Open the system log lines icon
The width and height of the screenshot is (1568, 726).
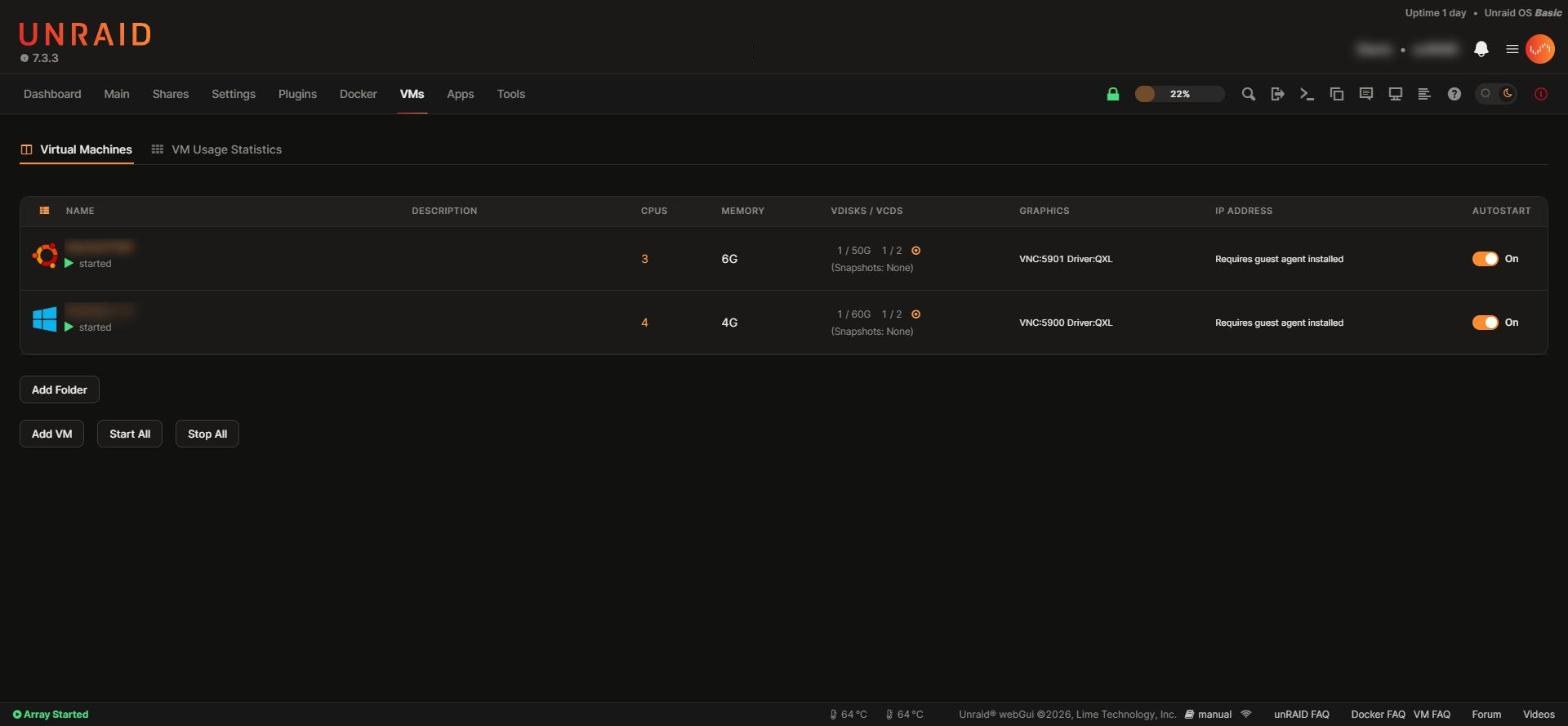(1424, 94)
